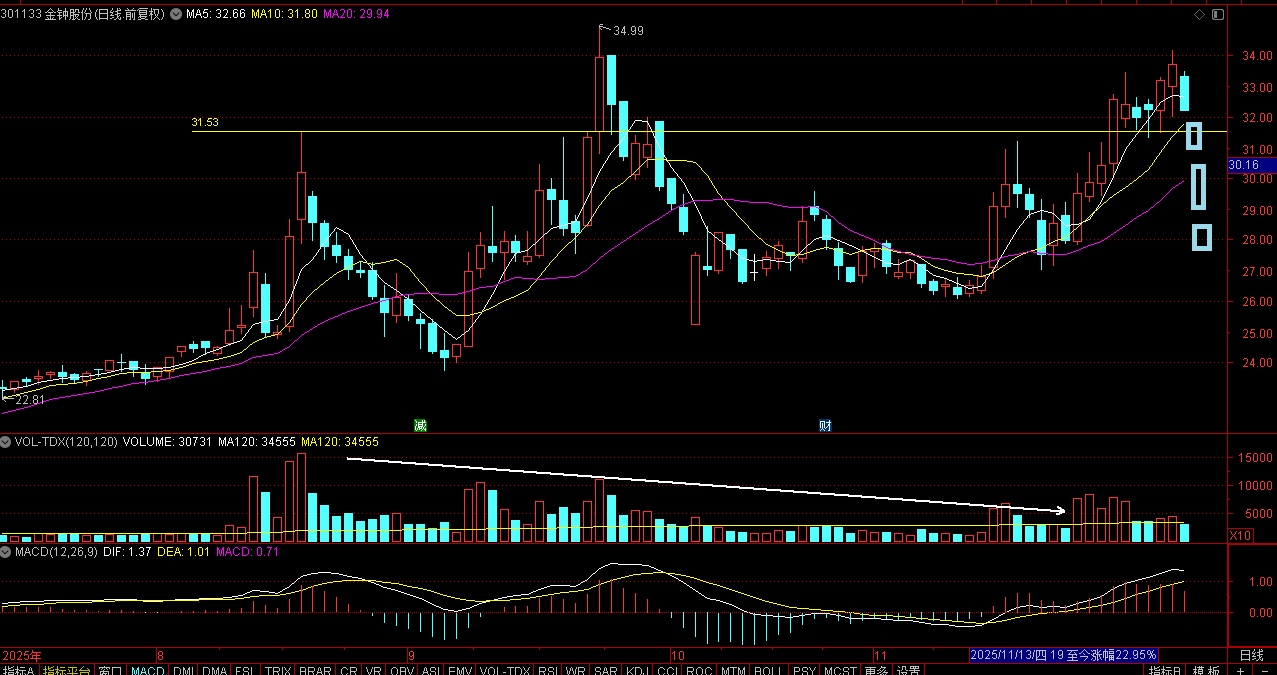Click the DIF: 1.37 value

pyautogui.click(x=126, y=551)
